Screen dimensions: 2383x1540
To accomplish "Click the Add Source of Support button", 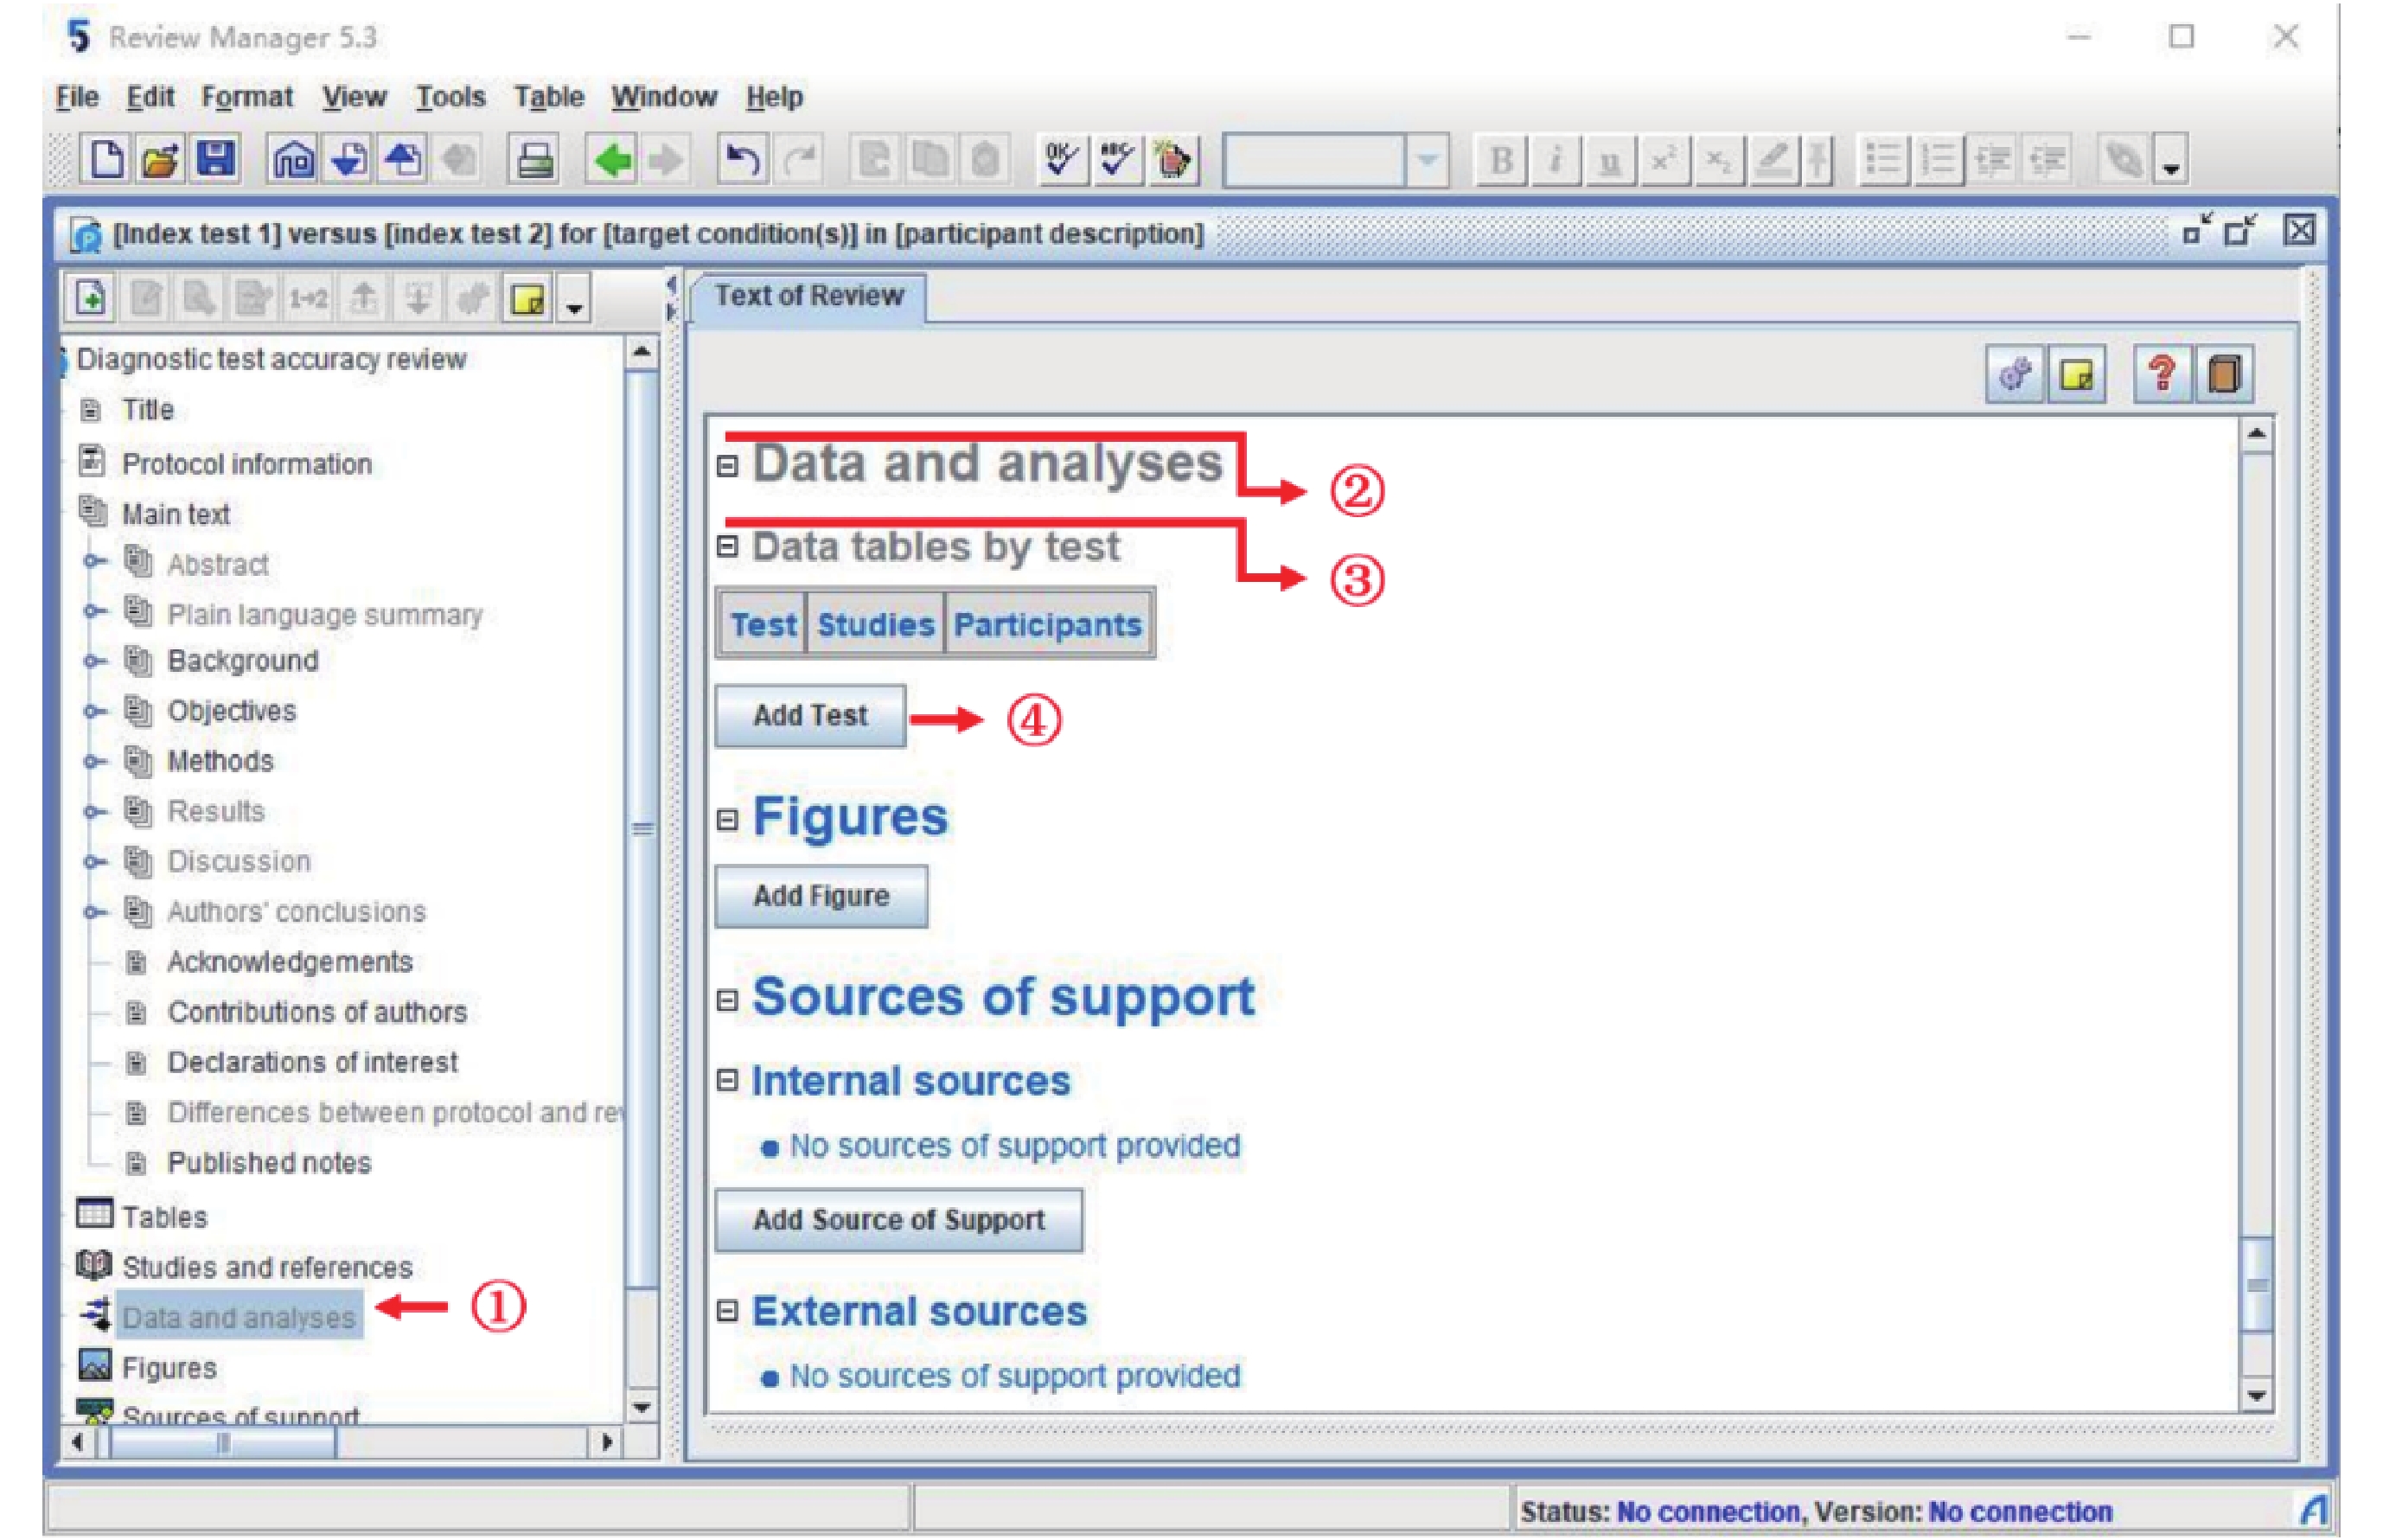I will pyautogui.click(x=898, y=1220).
